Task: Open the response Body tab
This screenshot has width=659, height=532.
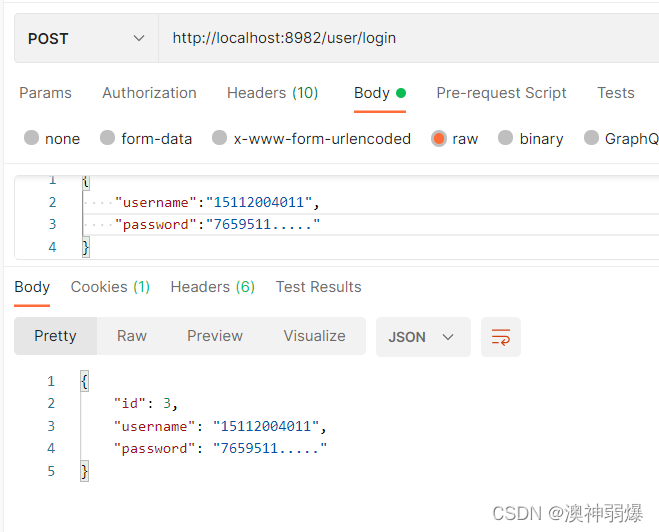Action: tap(32, 287)
